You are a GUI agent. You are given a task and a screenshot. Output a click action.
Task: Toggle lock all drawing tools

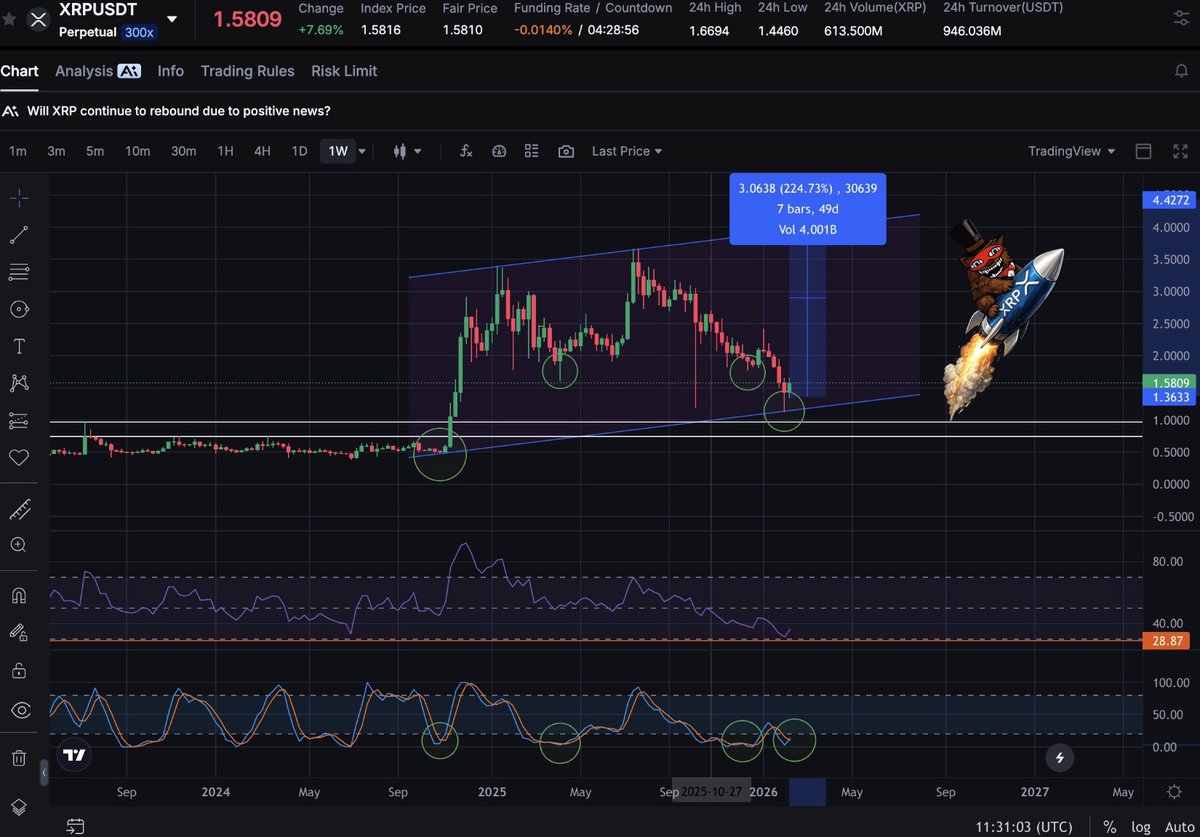(x=18, y=669)
